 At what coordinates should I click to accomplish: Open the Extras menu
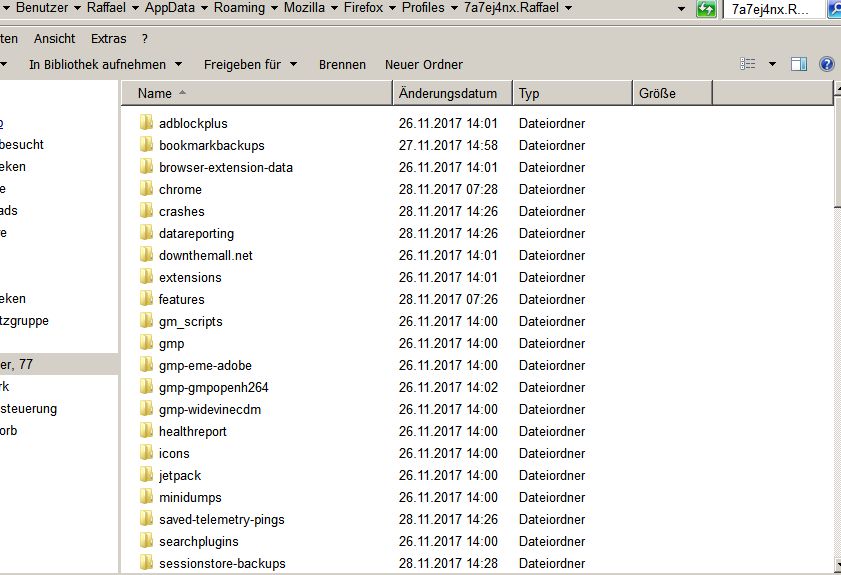point(108,39)
